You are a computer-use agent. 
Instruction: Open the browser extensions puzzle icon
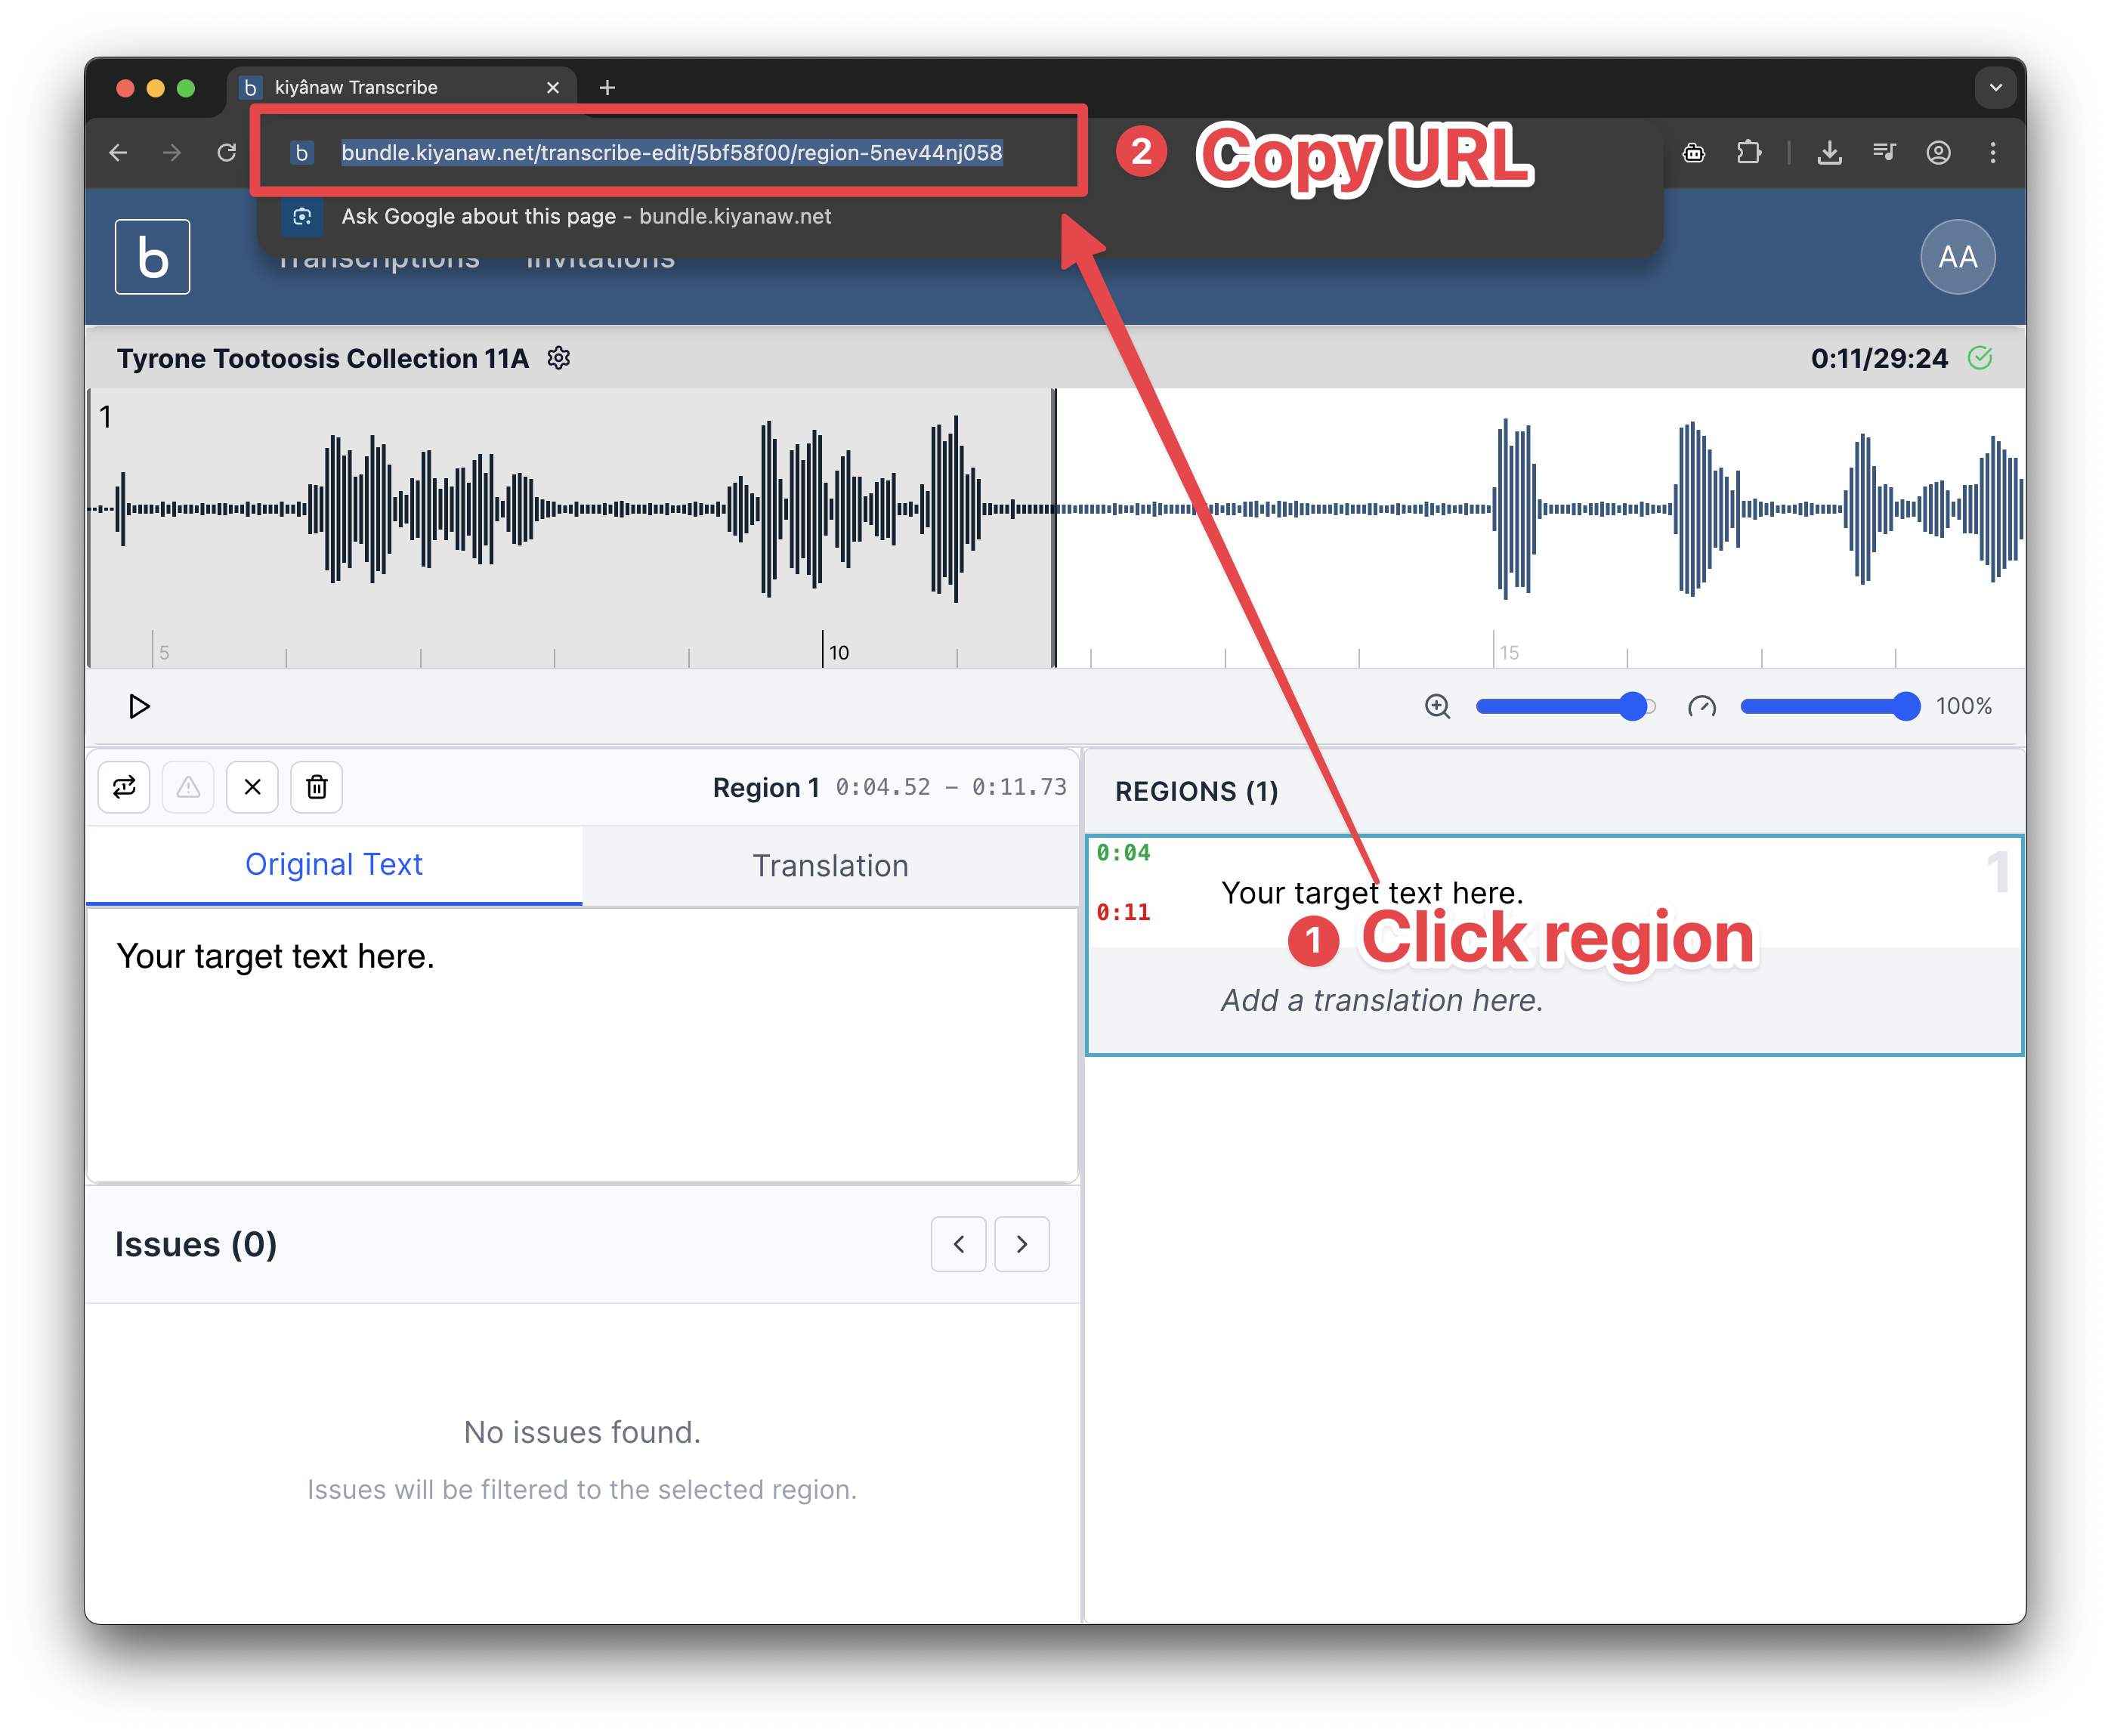coord(1748,152)
